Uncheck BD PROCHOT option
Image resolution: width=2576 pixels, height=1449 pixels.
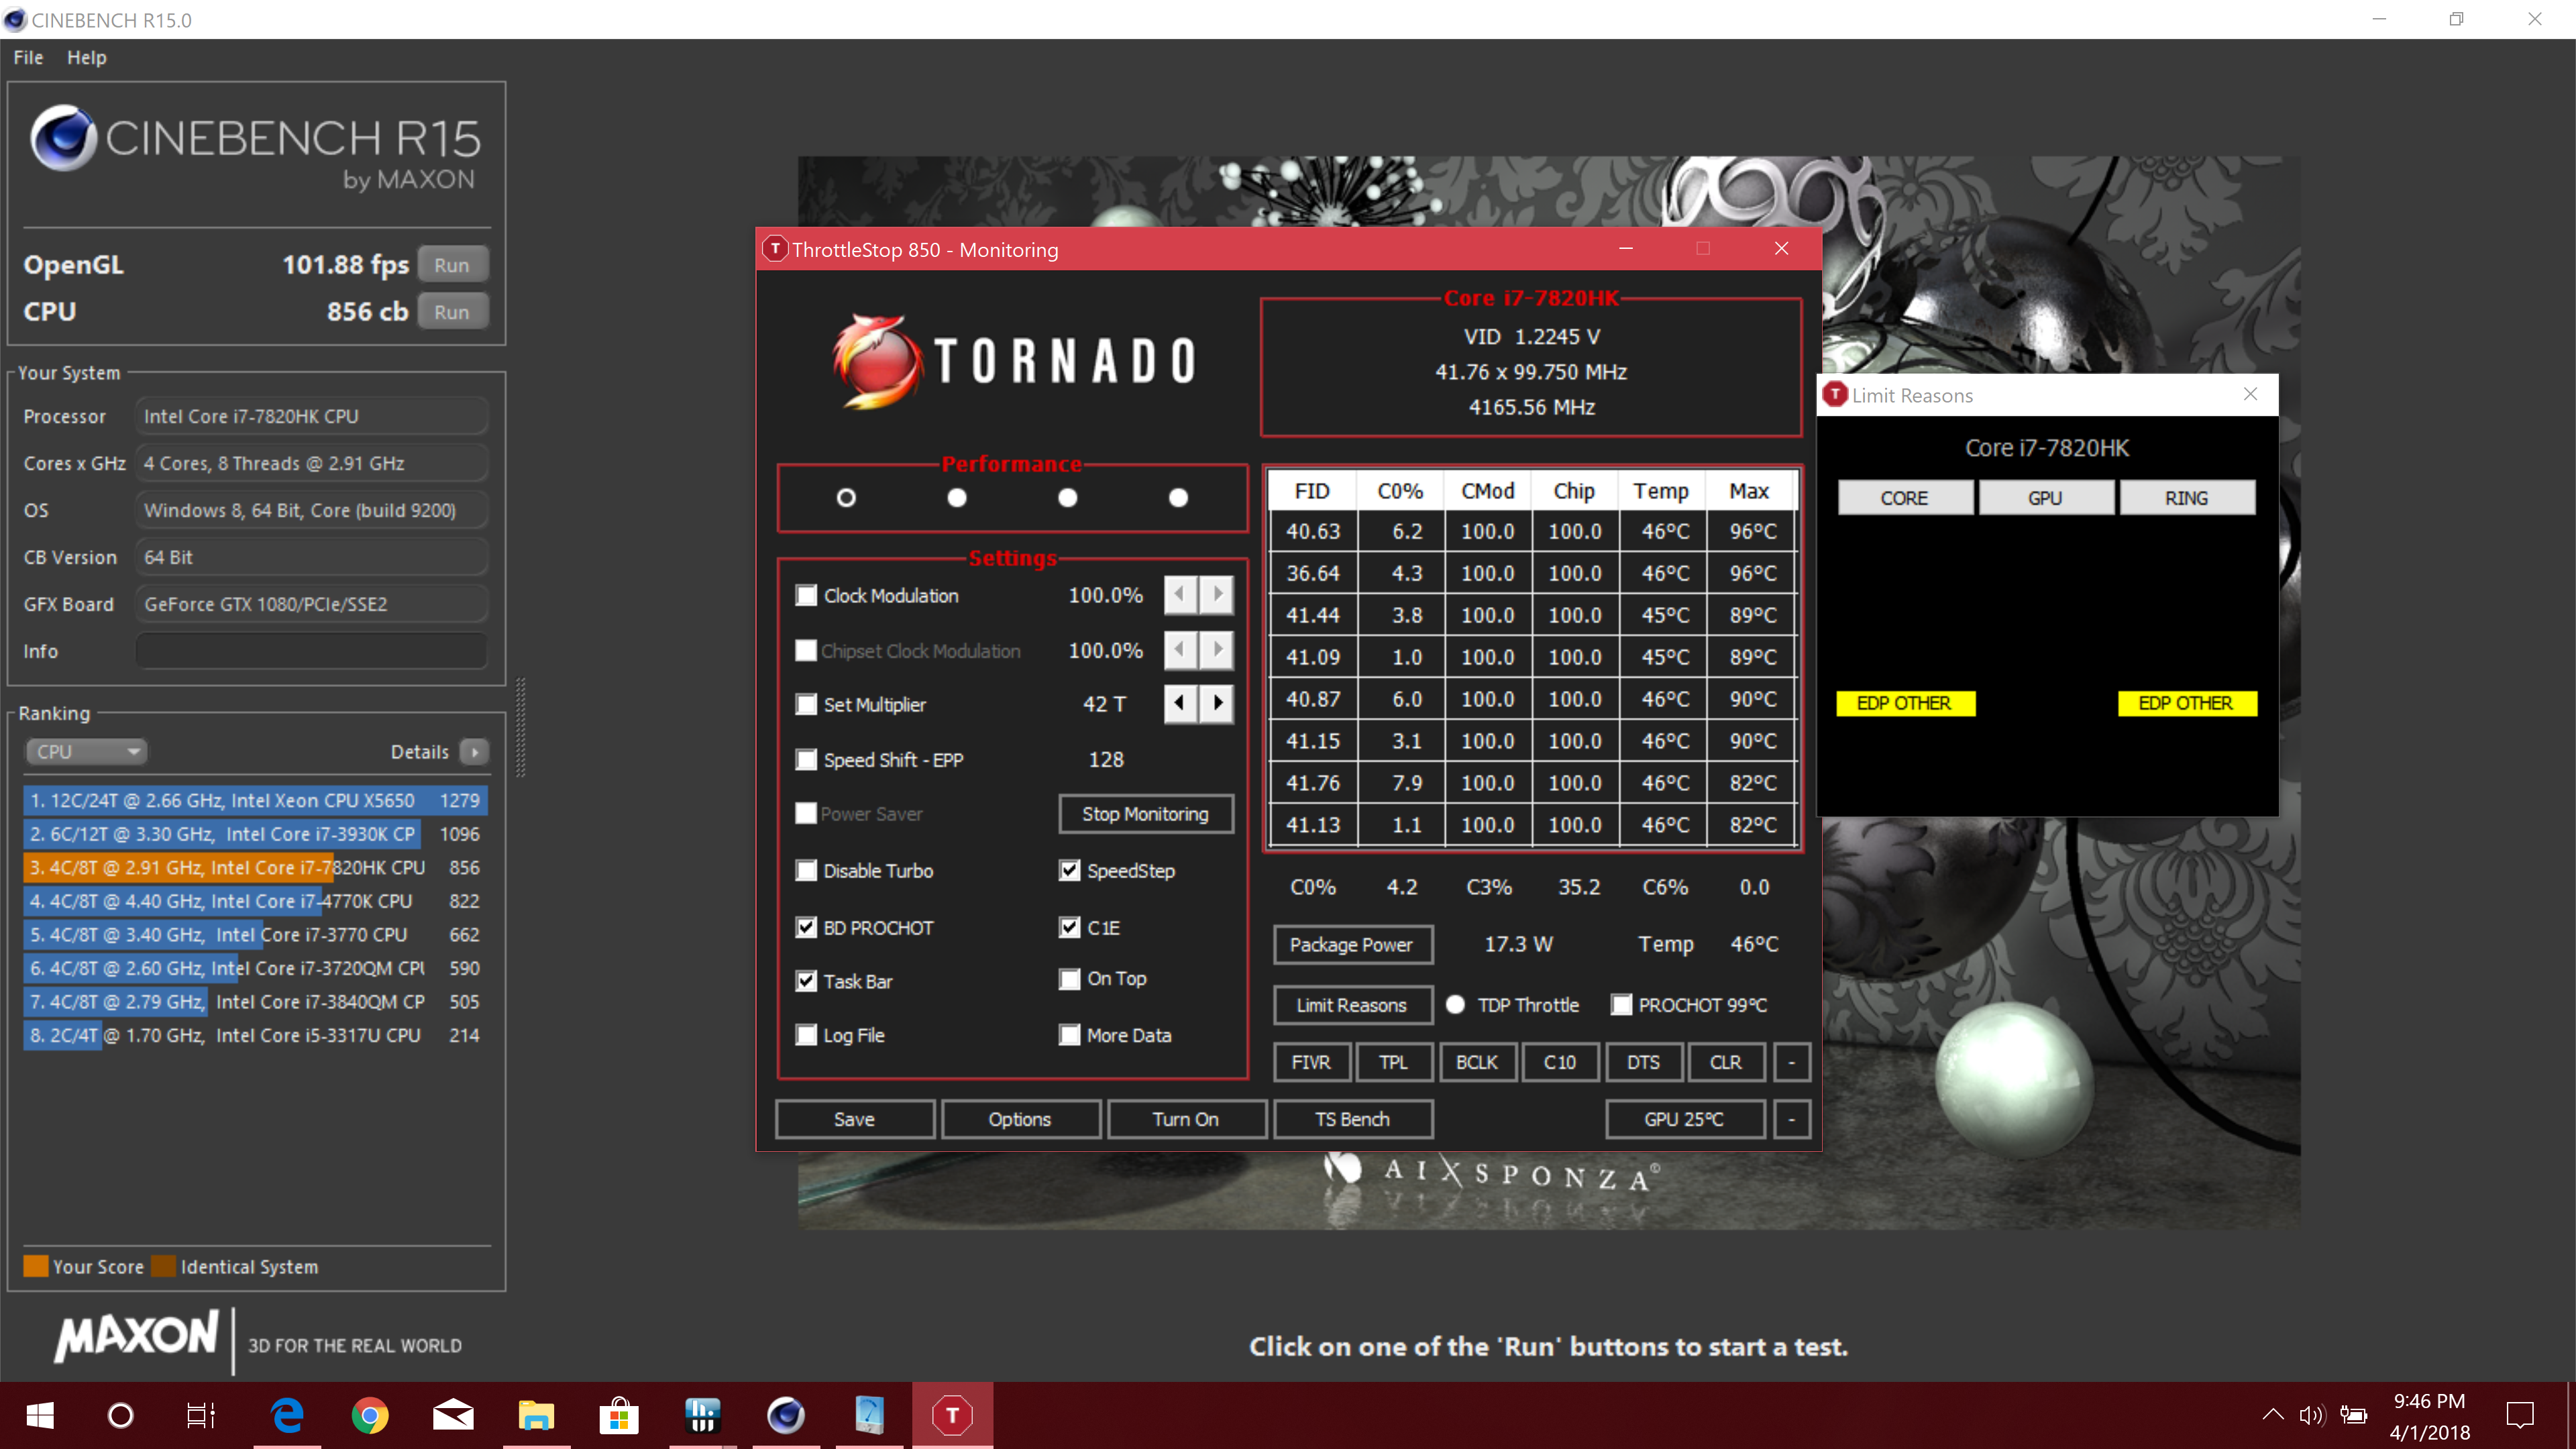click(806, 928)
